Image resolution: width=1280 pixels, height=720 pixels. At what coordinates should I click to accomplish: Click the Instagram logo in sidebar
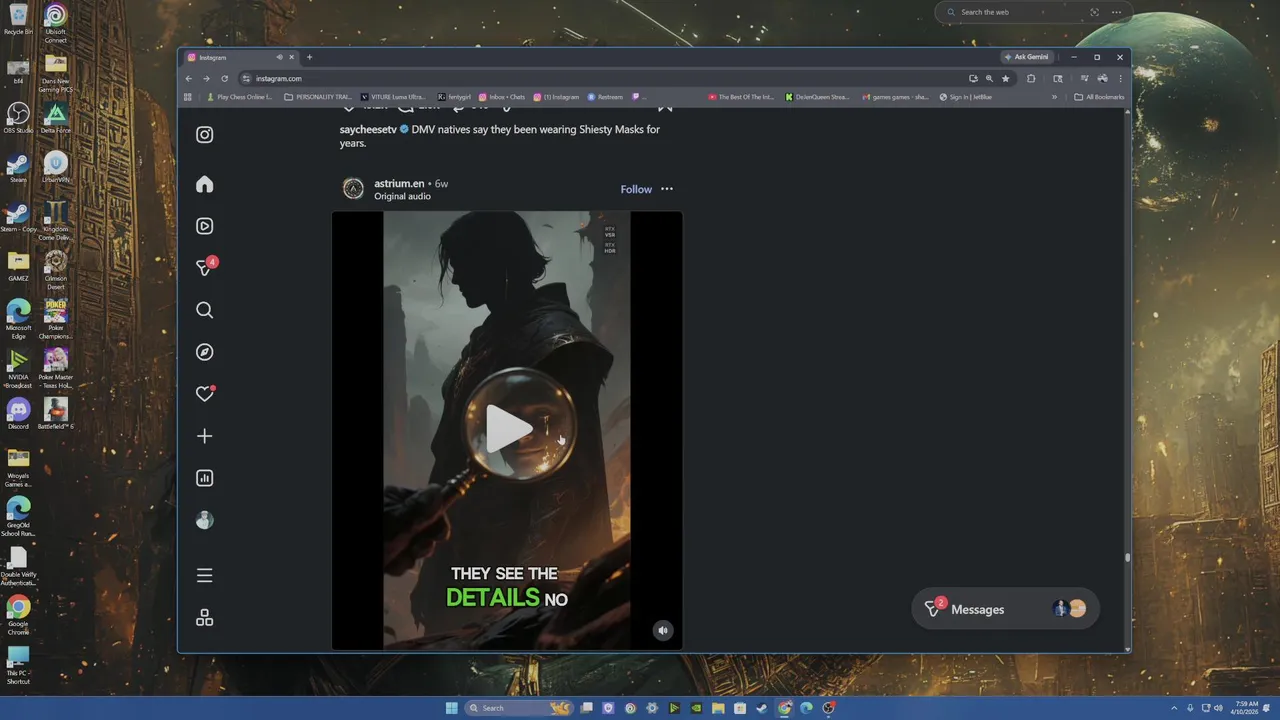pos(204,135)
